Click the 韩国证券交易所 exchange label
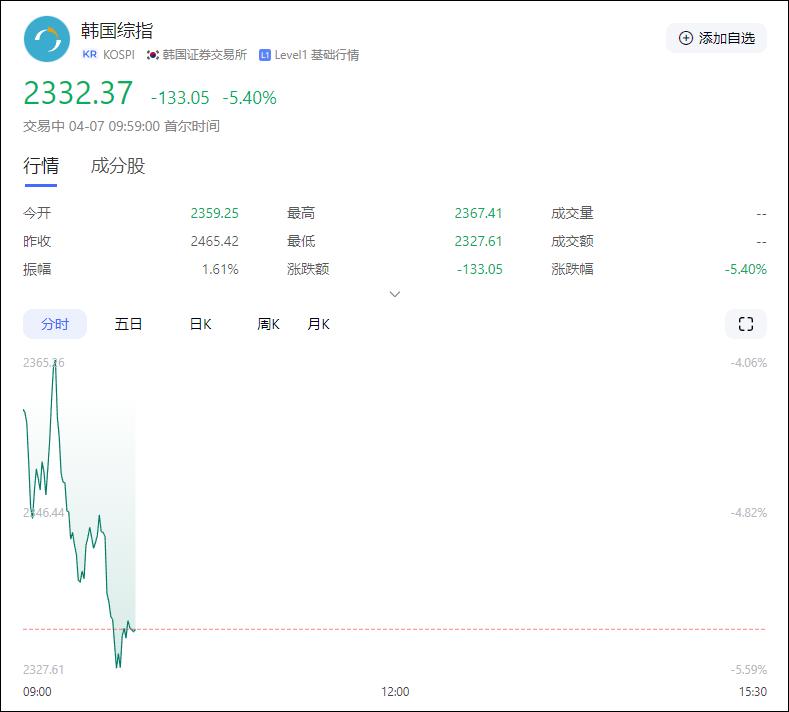This screenshot has width=789, height=712. 204,55
